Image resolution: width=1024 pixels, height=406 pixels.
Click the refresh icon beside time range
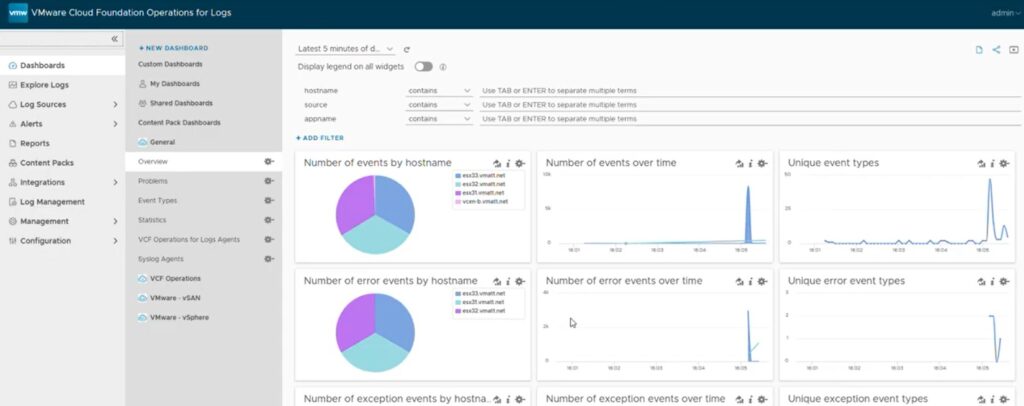tap(407, 49)
